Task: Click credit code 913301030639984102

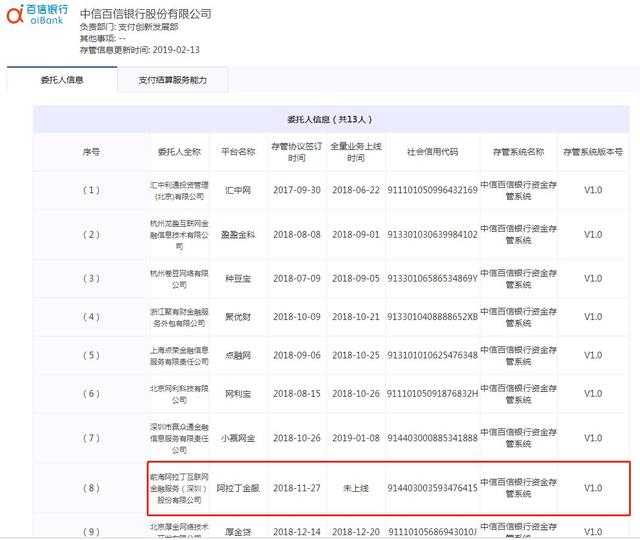Action: (433, 235)
